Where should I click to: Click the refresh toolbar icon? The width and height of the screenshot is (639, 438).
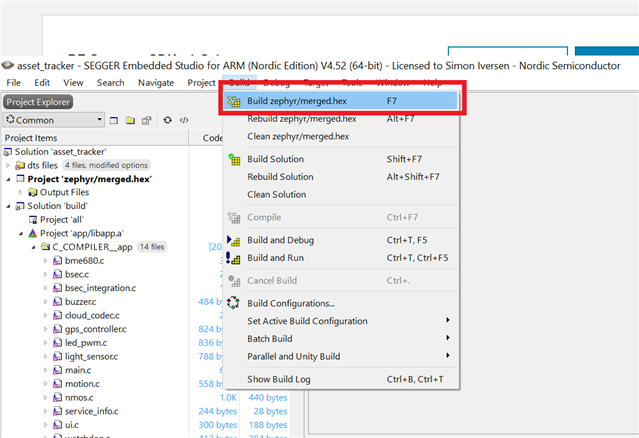(x=167, y=120)
